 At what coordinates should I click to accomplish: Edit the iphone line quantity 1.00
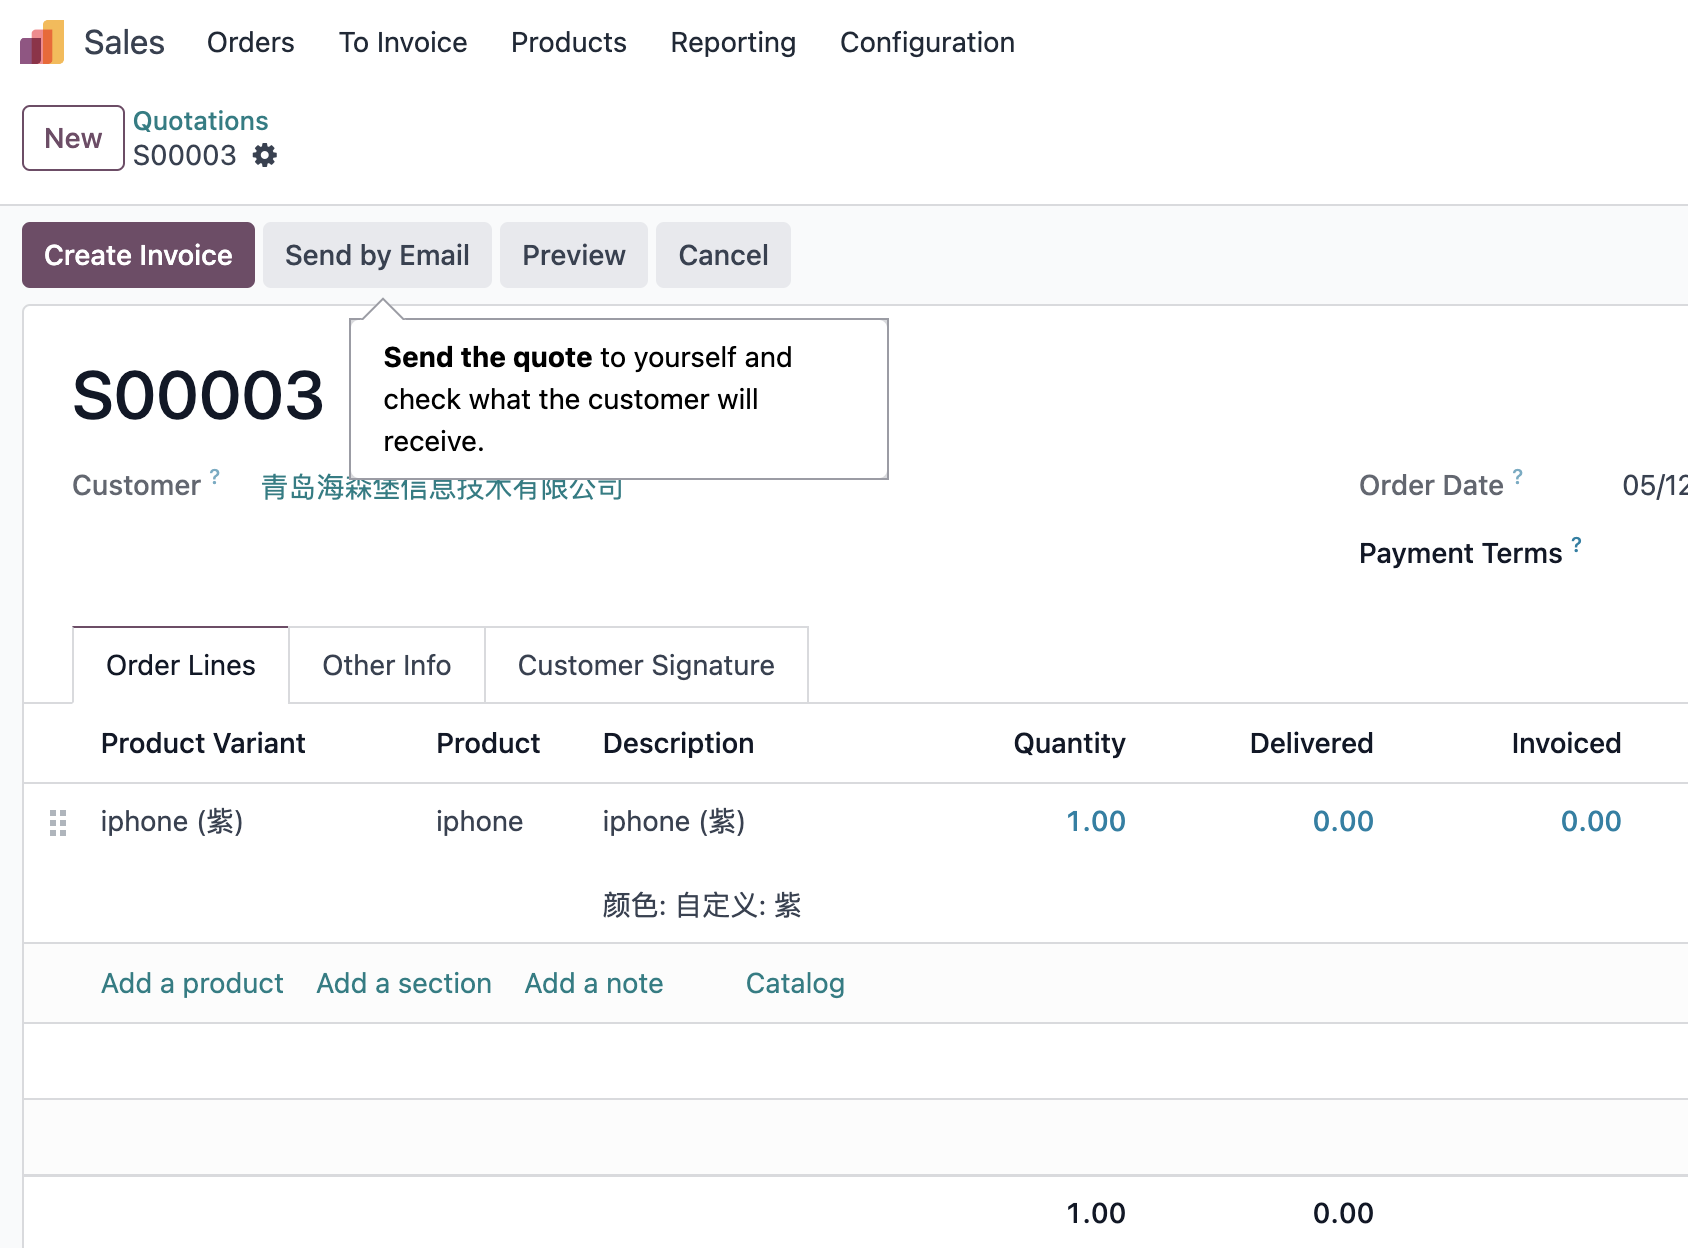pos(1096,821)
